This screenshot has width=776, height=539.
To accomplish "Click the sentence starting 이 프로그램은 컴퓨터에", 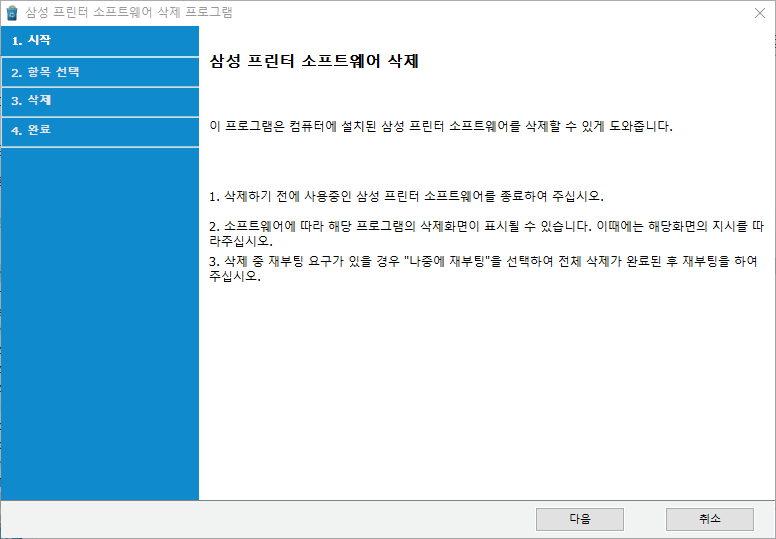I will pyautogui.click(x=441, y=126).
